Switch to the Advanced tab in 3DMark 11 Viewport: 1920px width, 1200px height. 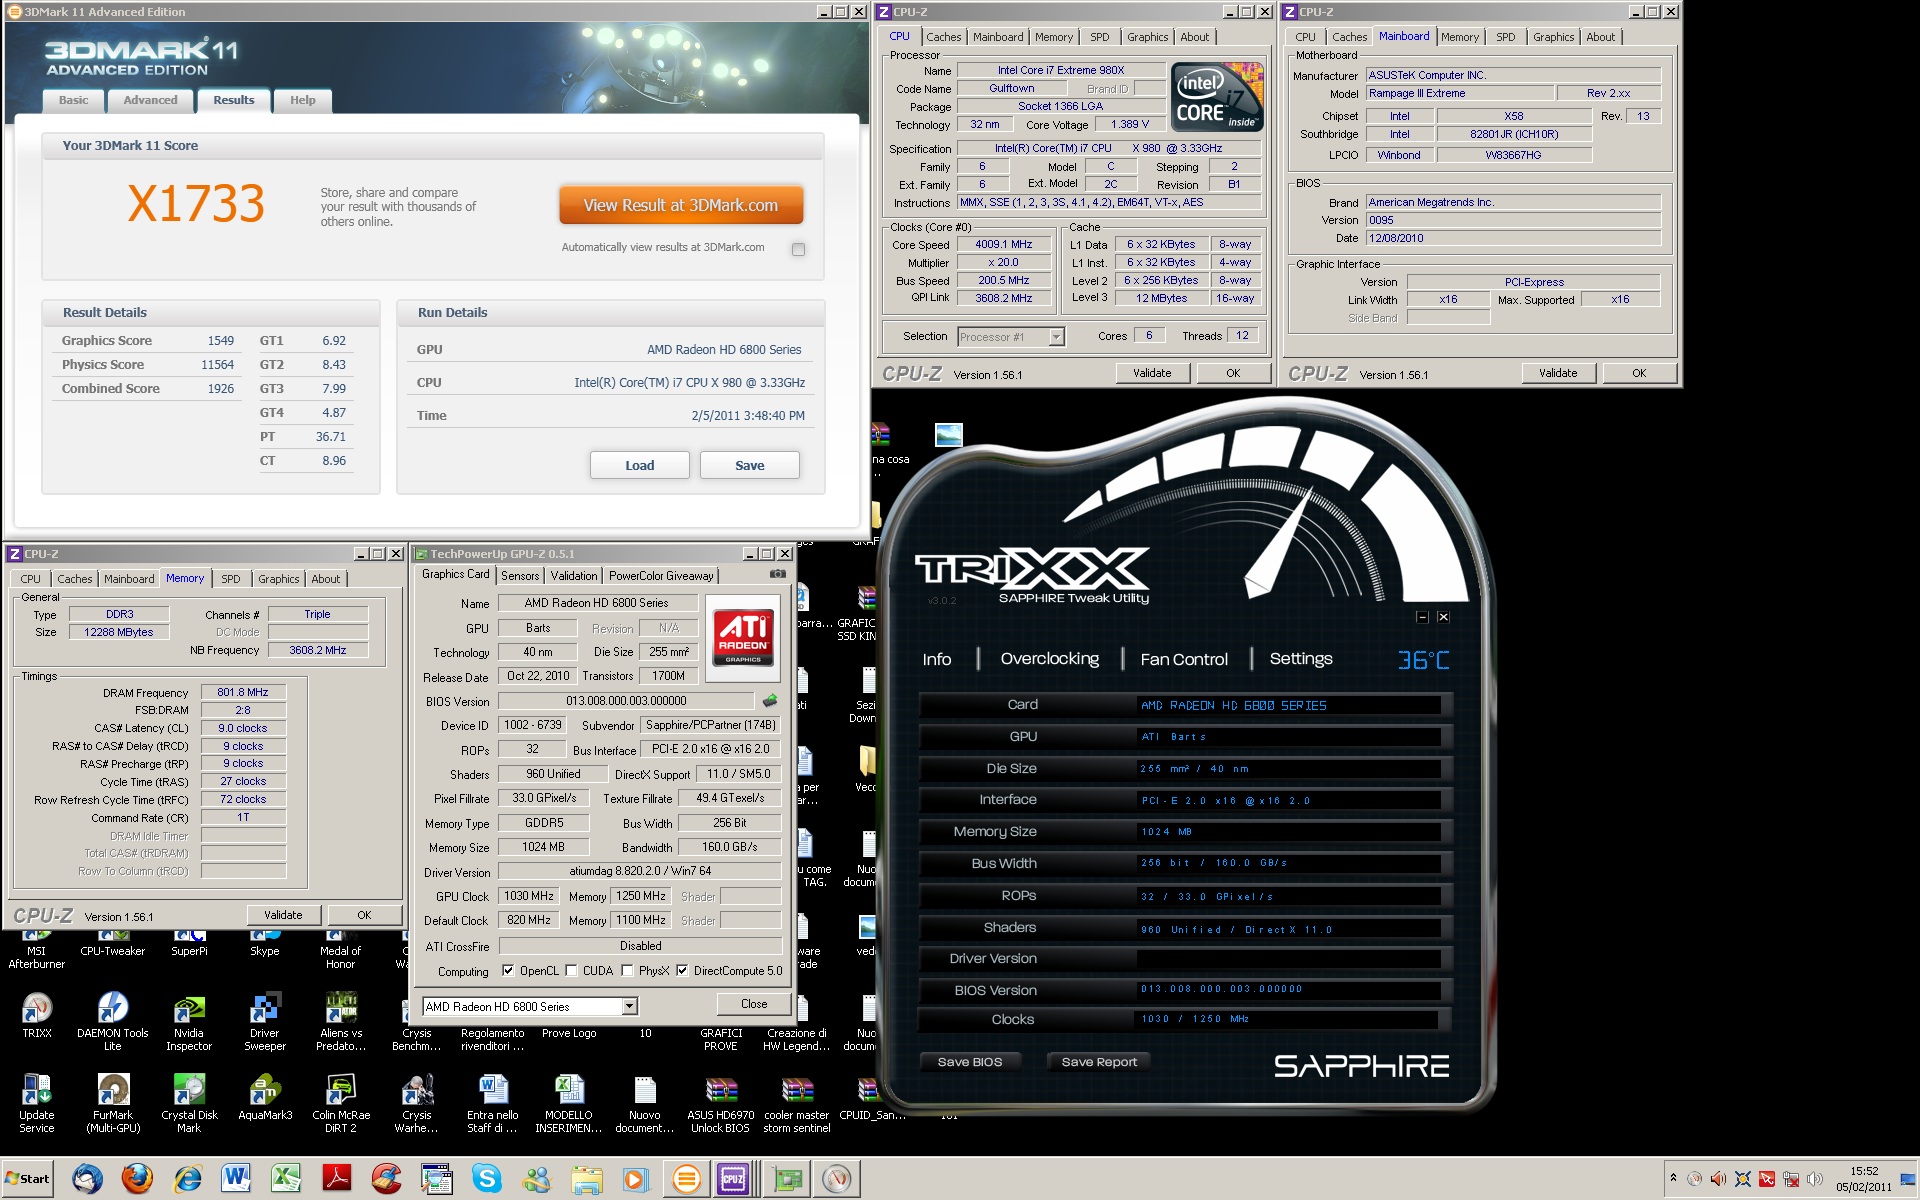[x=150, y=100]
